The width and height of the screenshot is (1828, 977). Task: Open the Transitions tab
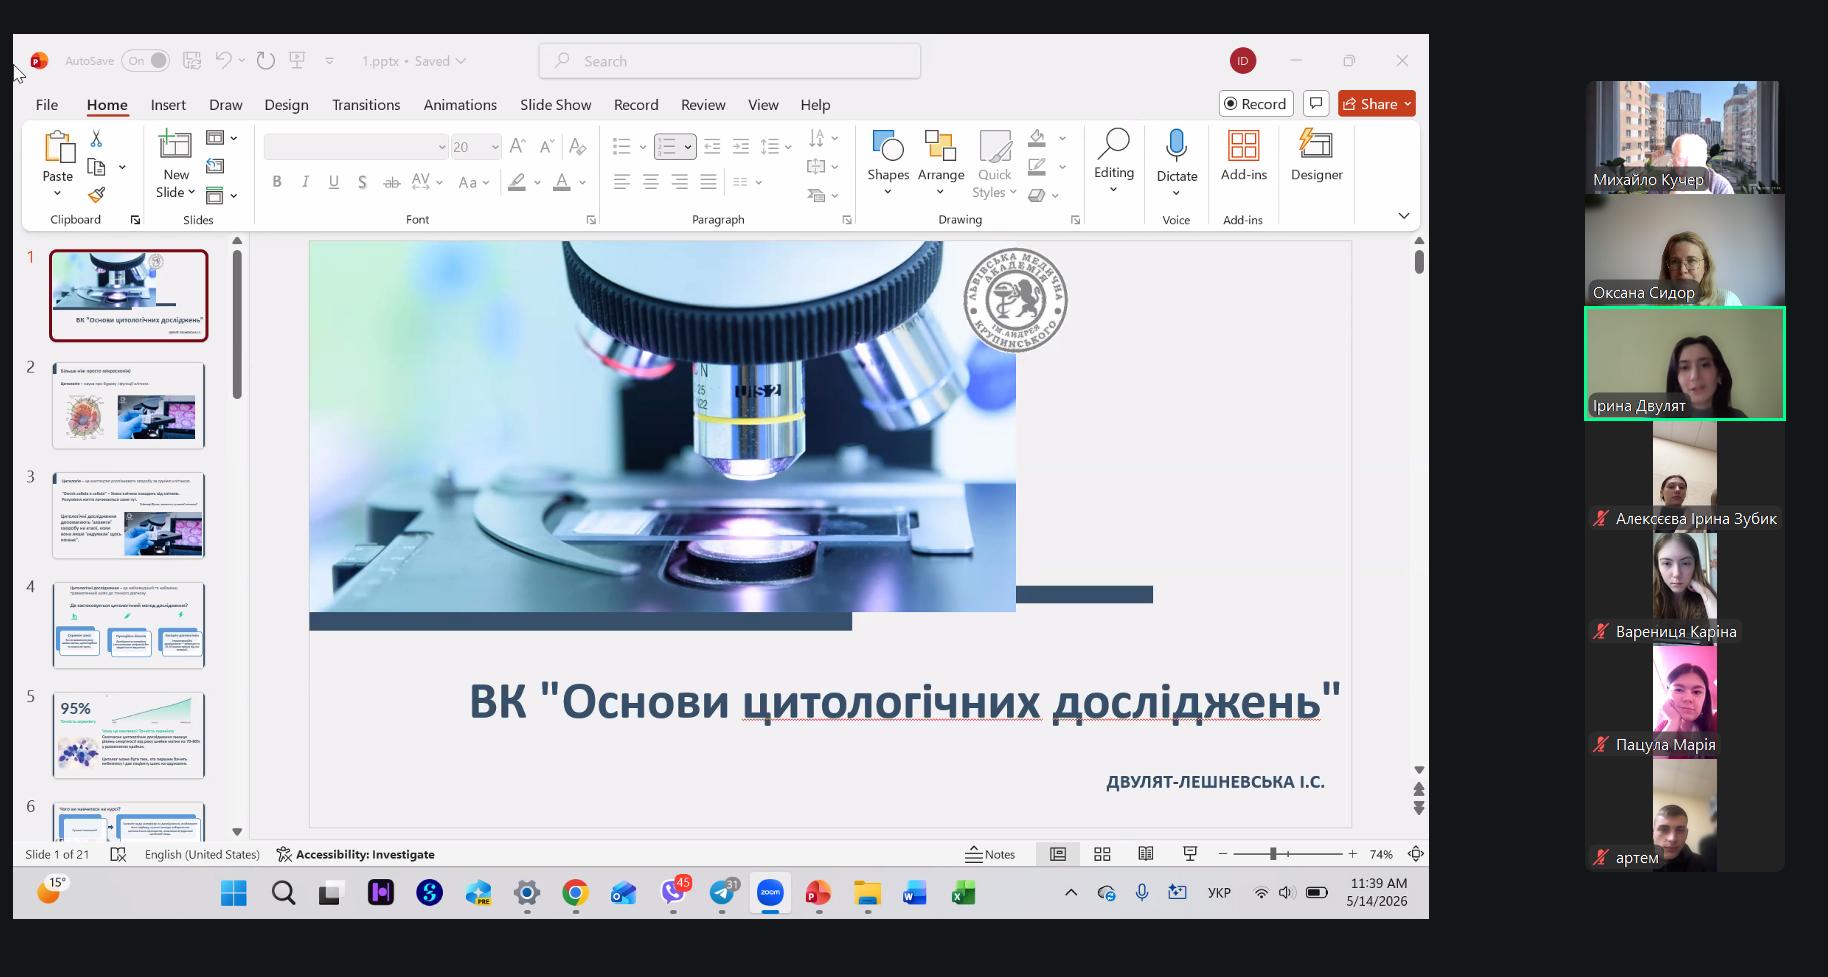coord(366,105)
